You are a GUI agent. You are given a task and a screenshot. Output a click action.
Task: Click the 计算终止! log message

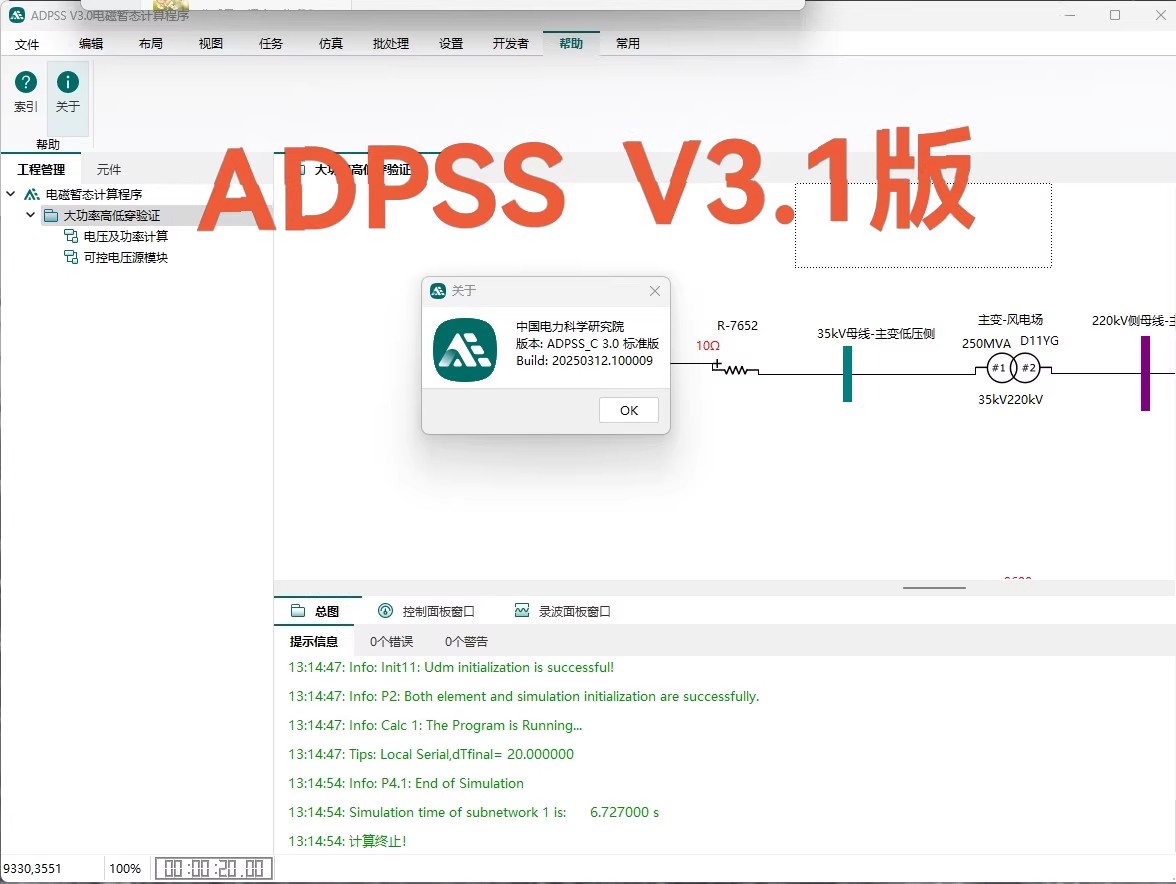coord(347,841)
